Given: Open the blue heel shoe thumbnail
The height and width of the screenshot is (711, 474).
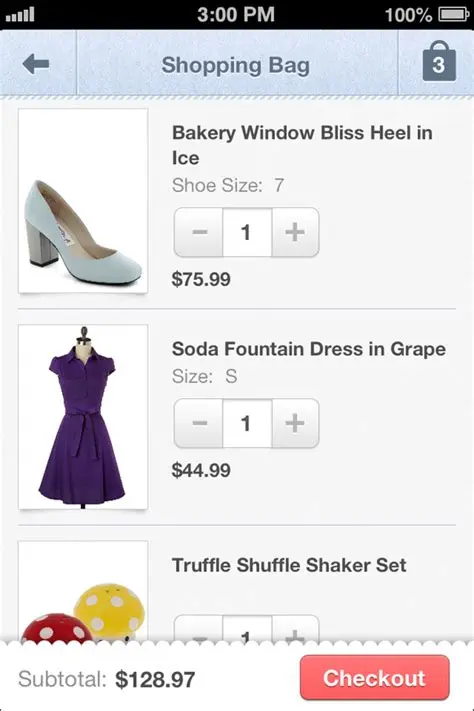Looking at the screenshot, I should 83,201.
